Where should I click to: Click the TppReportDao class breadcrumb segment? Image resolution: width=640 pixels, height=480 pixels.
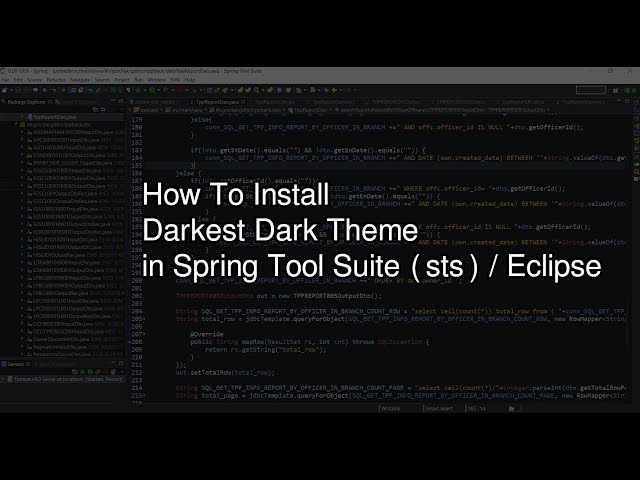308,110
